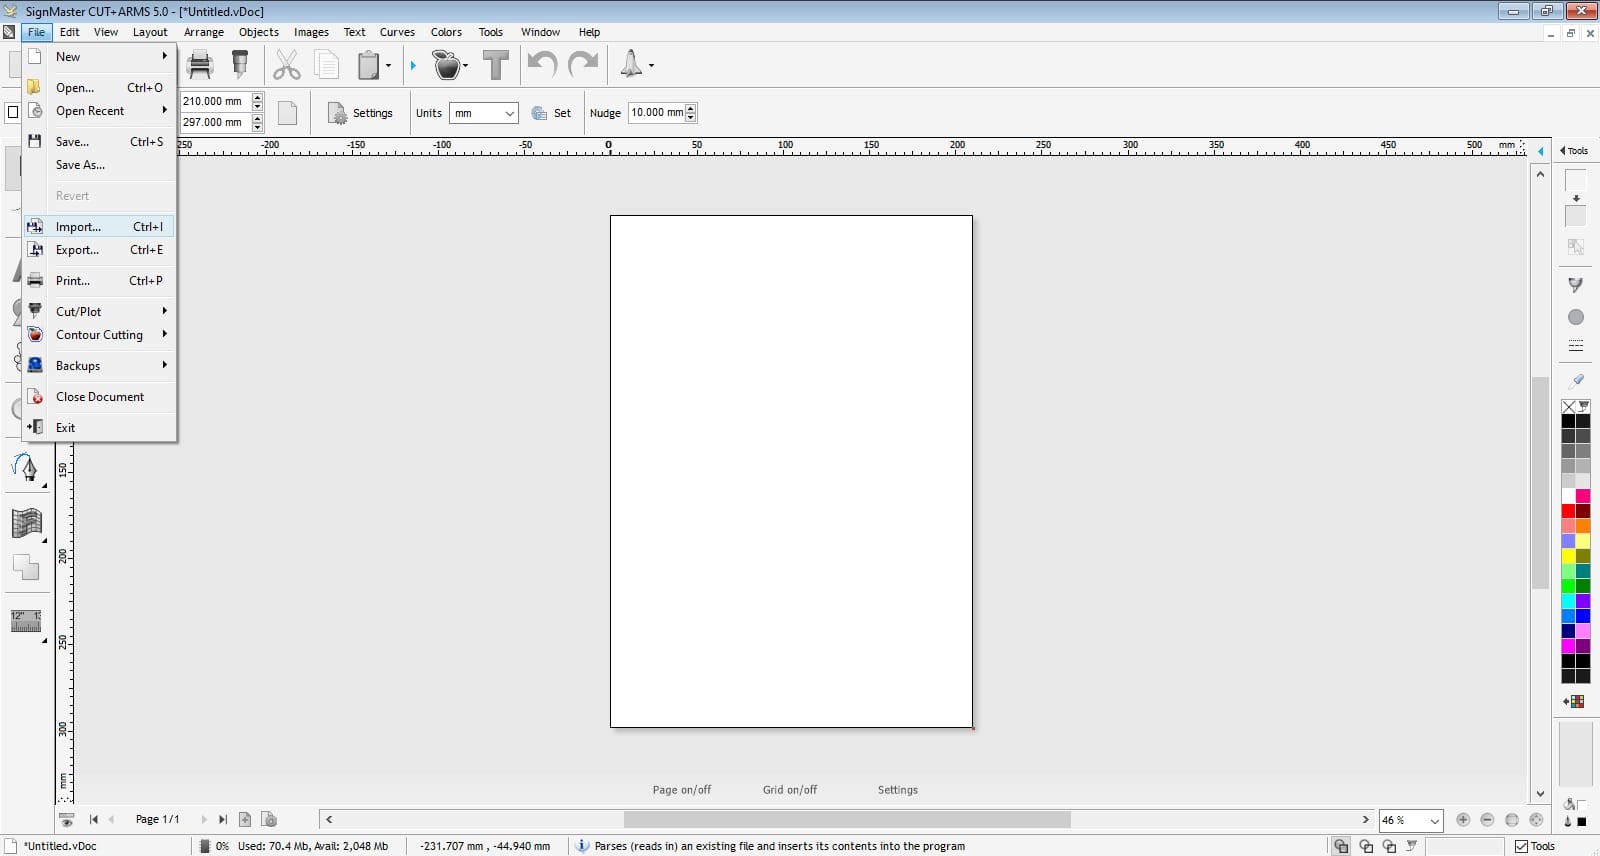
Task: Toggle the second overlap mode icon in status bar
Action: click(1366, 846)
